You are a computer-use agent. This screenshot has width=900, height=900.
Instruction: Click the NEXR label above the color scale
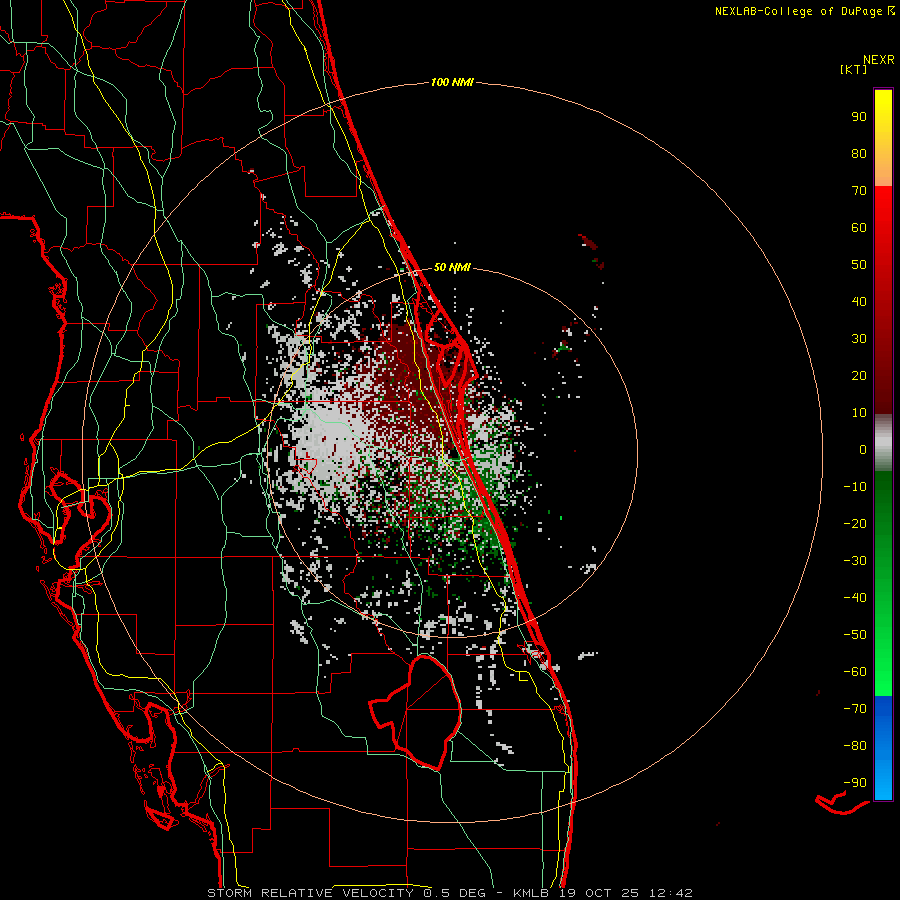click(x=879, y=60)
